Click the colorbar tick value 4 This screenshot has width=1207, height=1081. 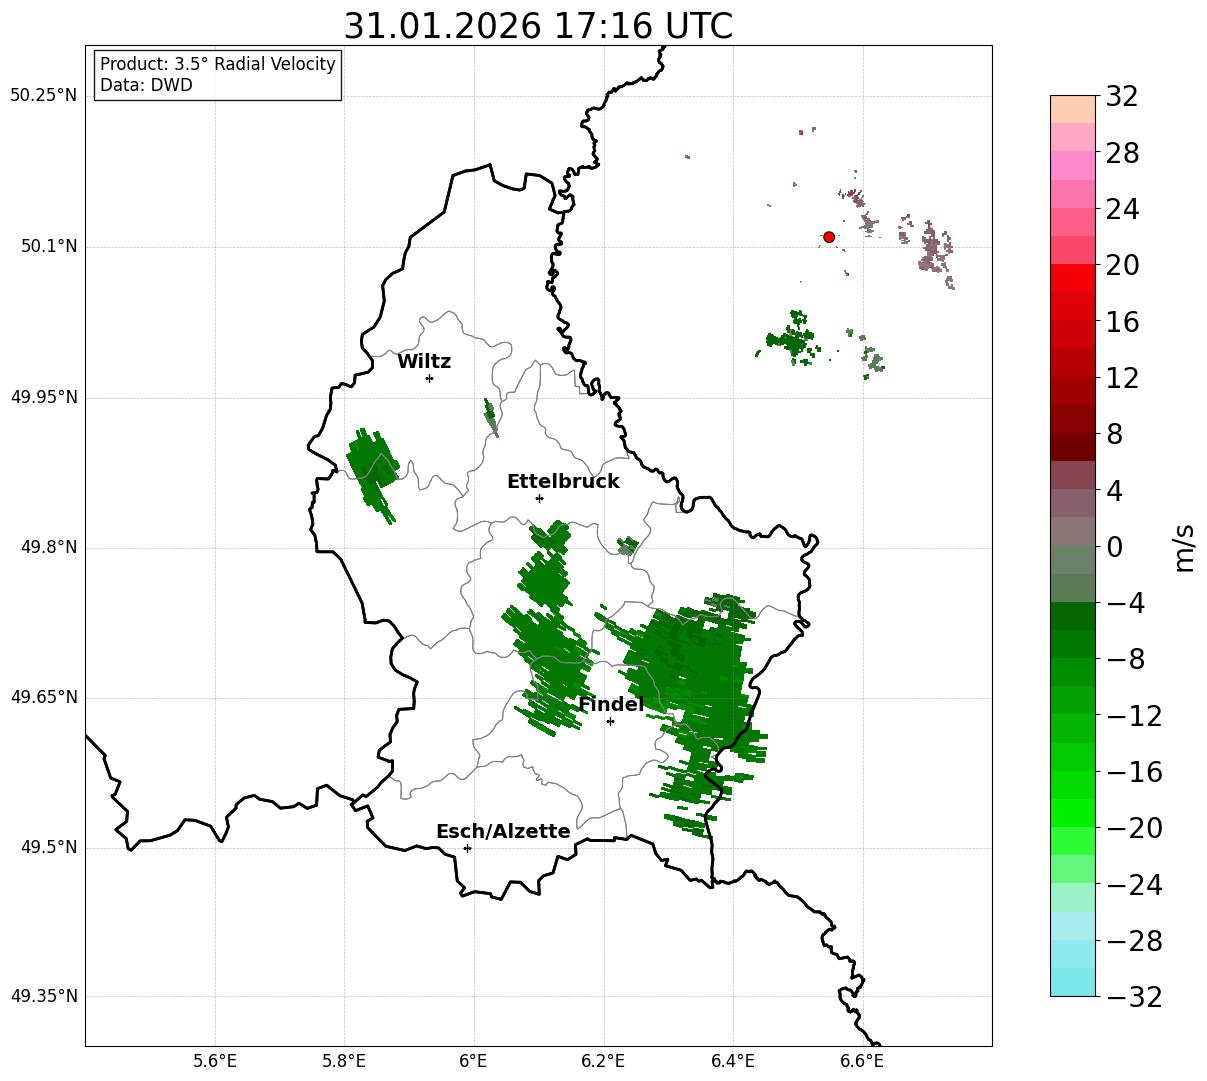coord(1114,491)
